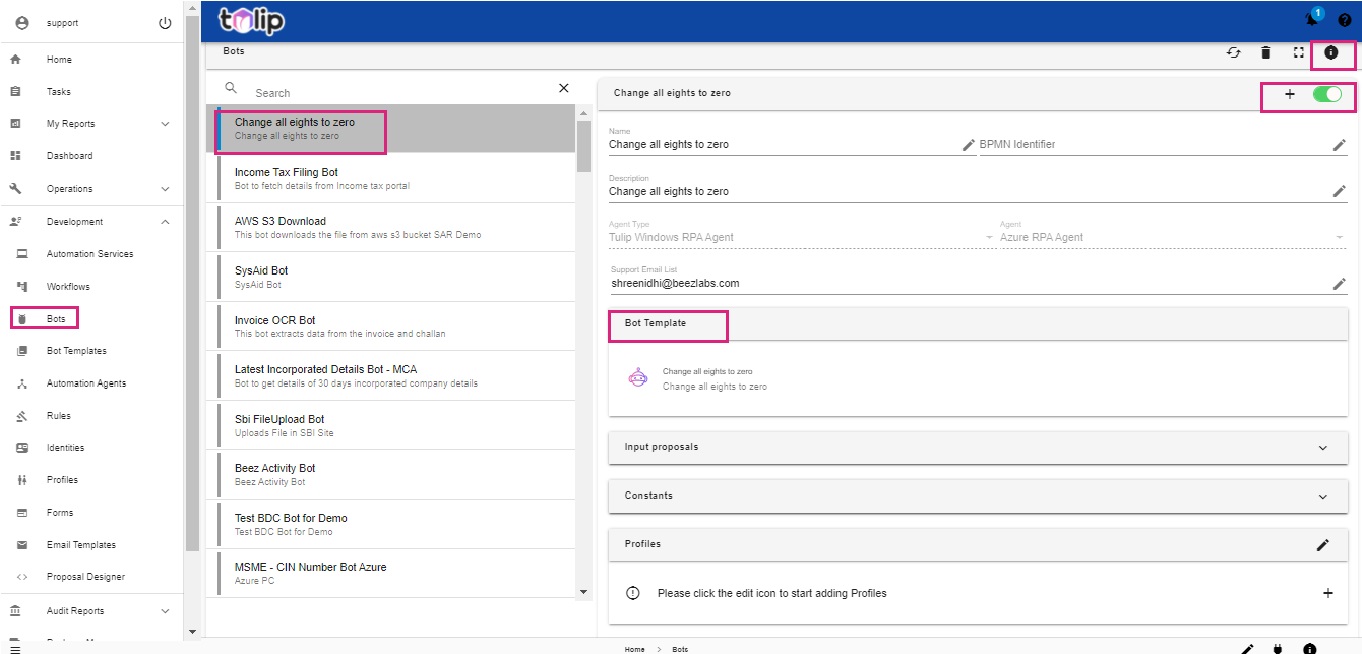Click Home breadcrumb link
Screen dimensions: 1362x654
[x=634, y=649]
